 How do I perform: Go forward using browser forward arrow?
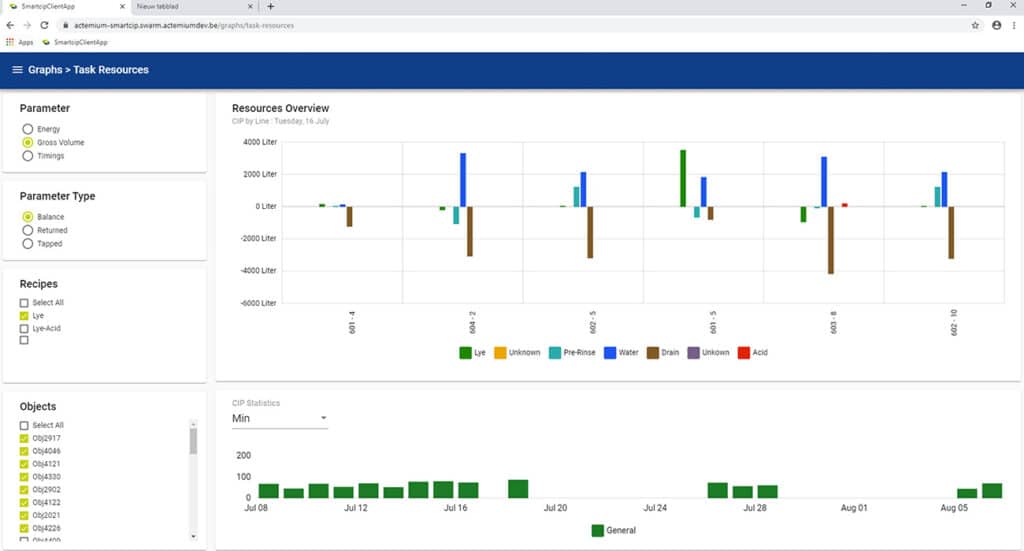[27, 25]
